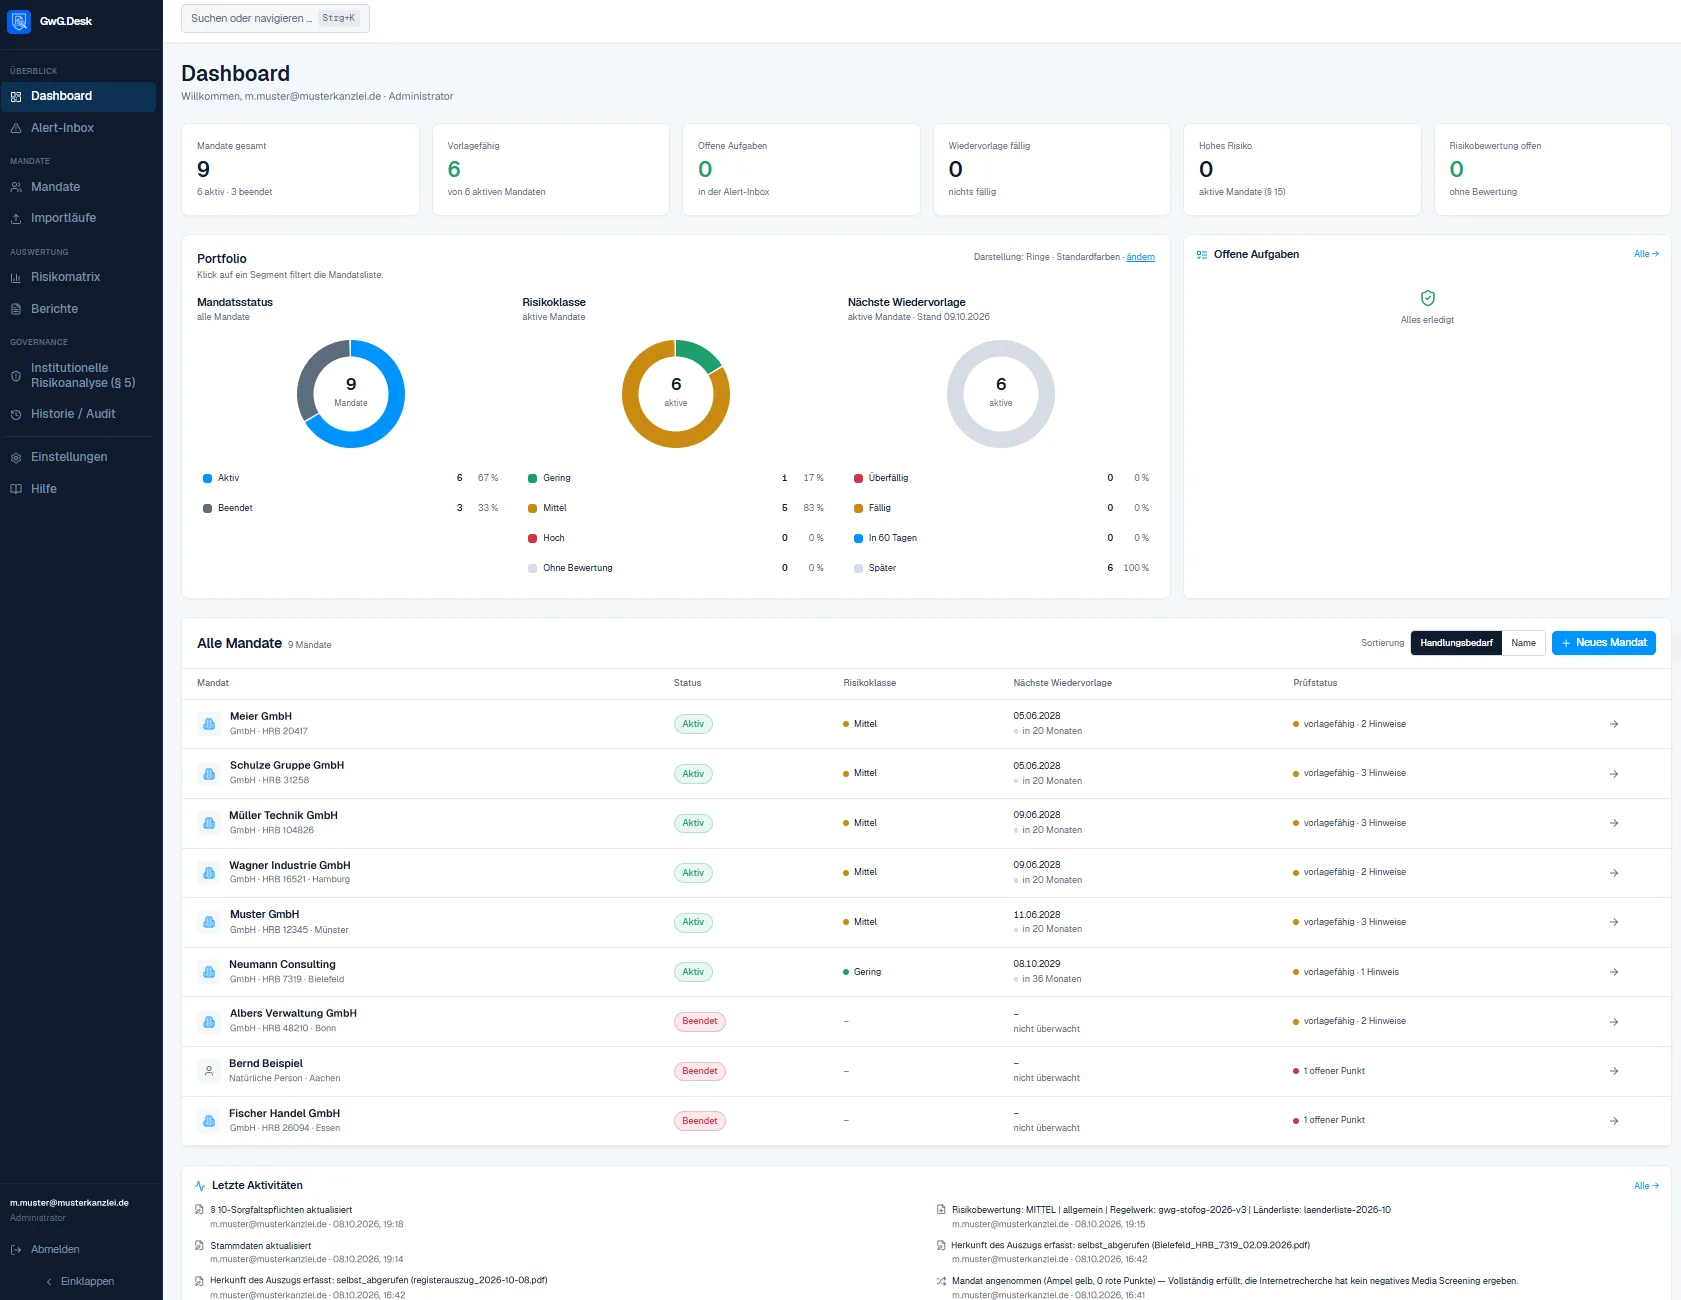This screenshot has height=1300, width=1681.
Task: Click the Hohes Risiko summary card
Action: click(1302, 169)
